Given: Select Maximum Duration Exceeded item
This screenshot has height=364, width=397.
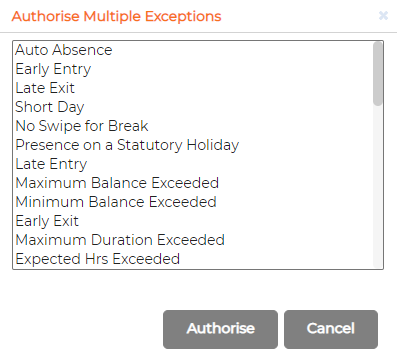Looking at the screenshot, I should pos(193,240).
